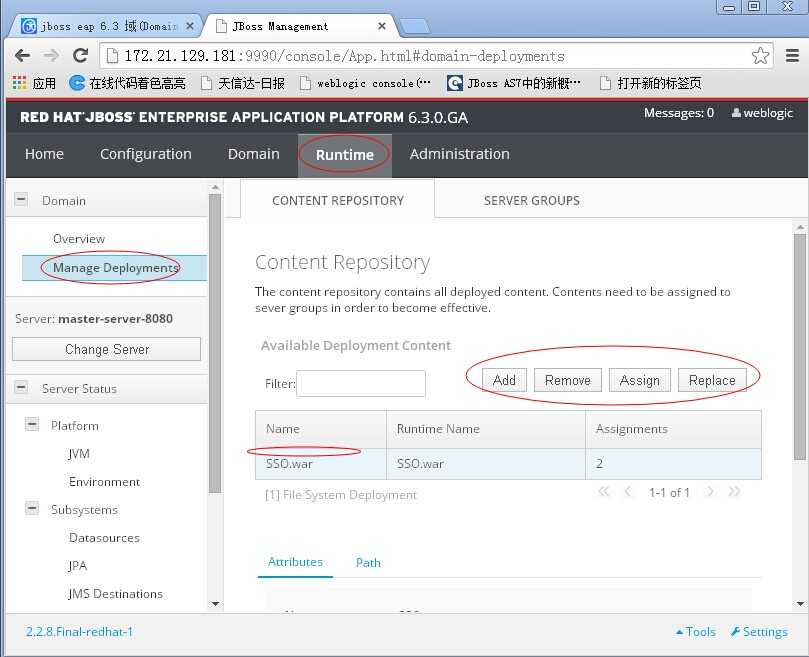
Task: Switch to the Path tab
Action: [x=368, y=563]
